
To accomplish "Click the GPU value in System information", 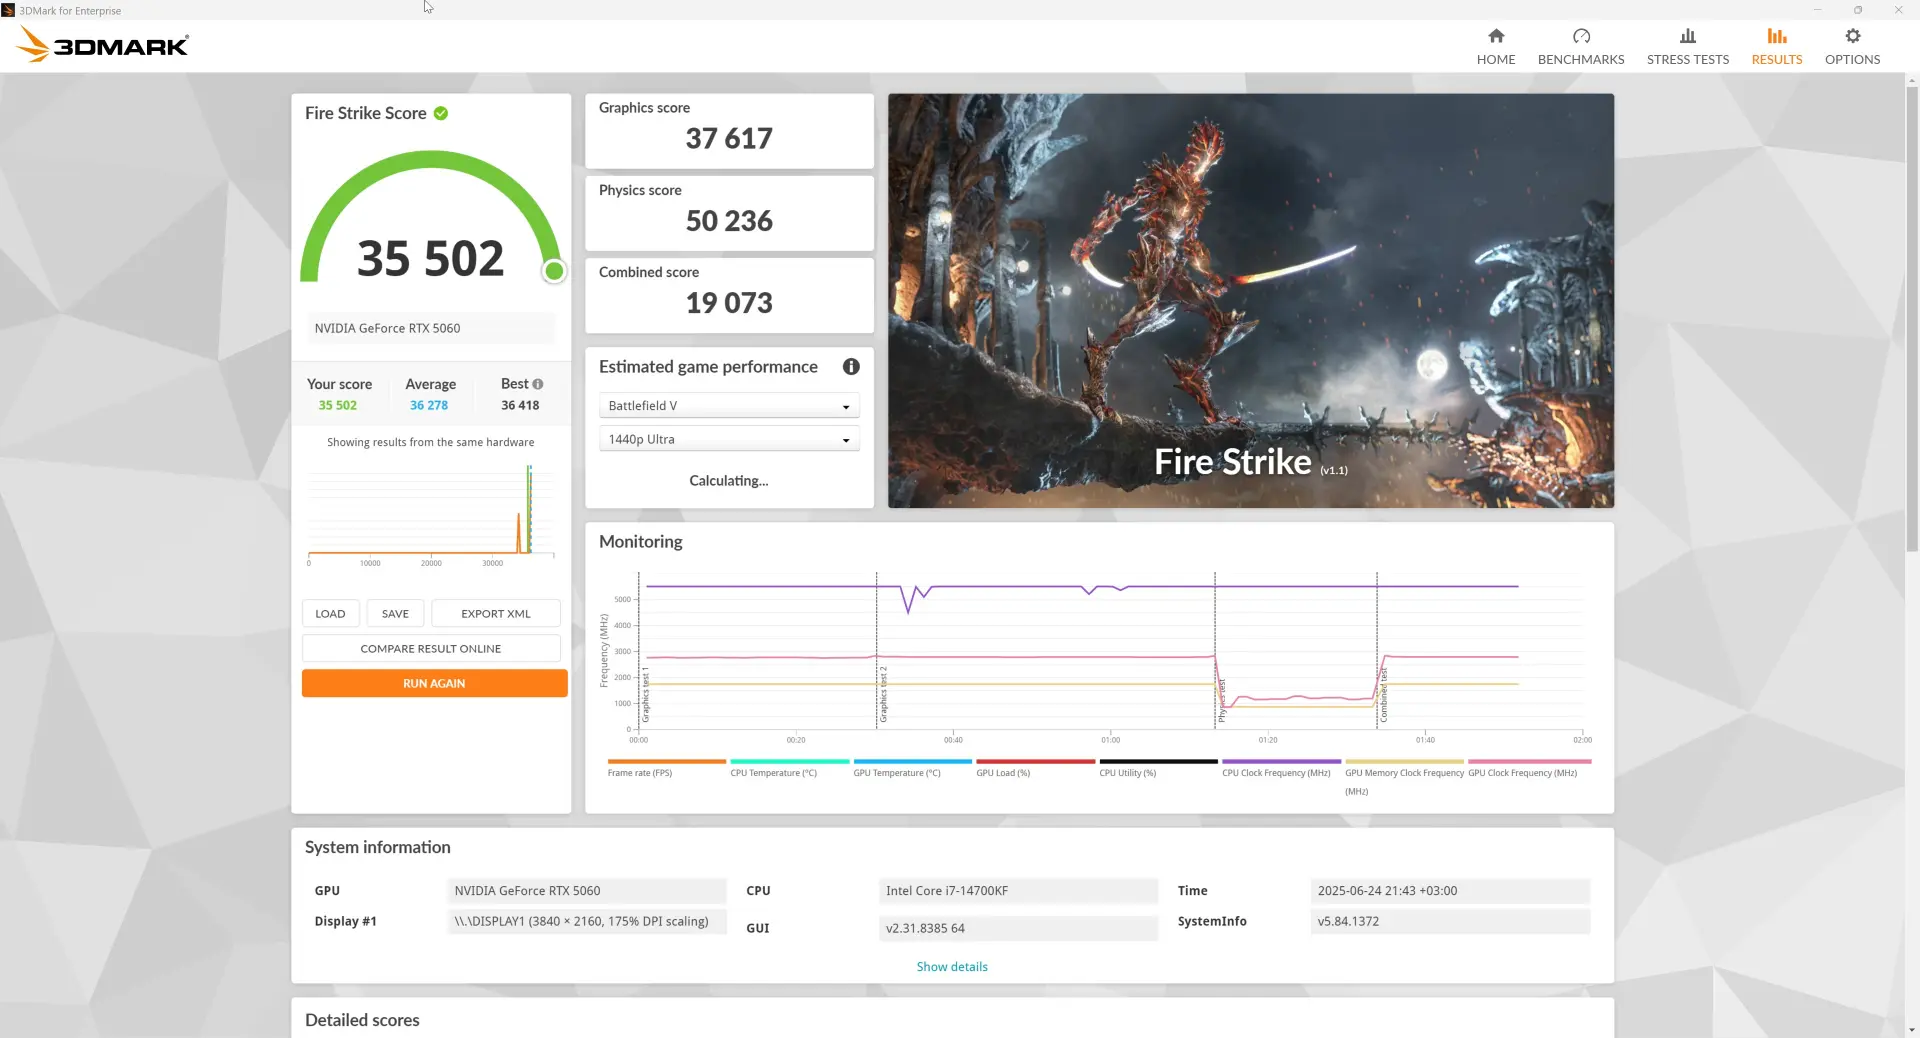I will pos(587,891).
